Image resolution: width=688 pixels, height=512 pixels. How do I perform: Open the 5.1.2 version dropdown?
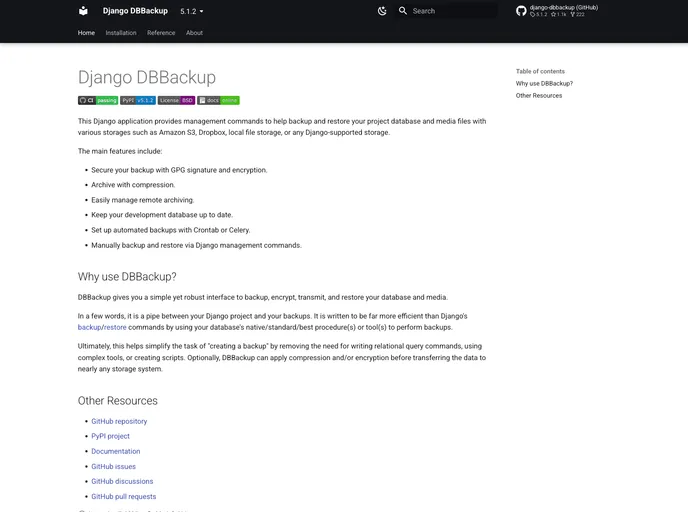tap(191, 11)
